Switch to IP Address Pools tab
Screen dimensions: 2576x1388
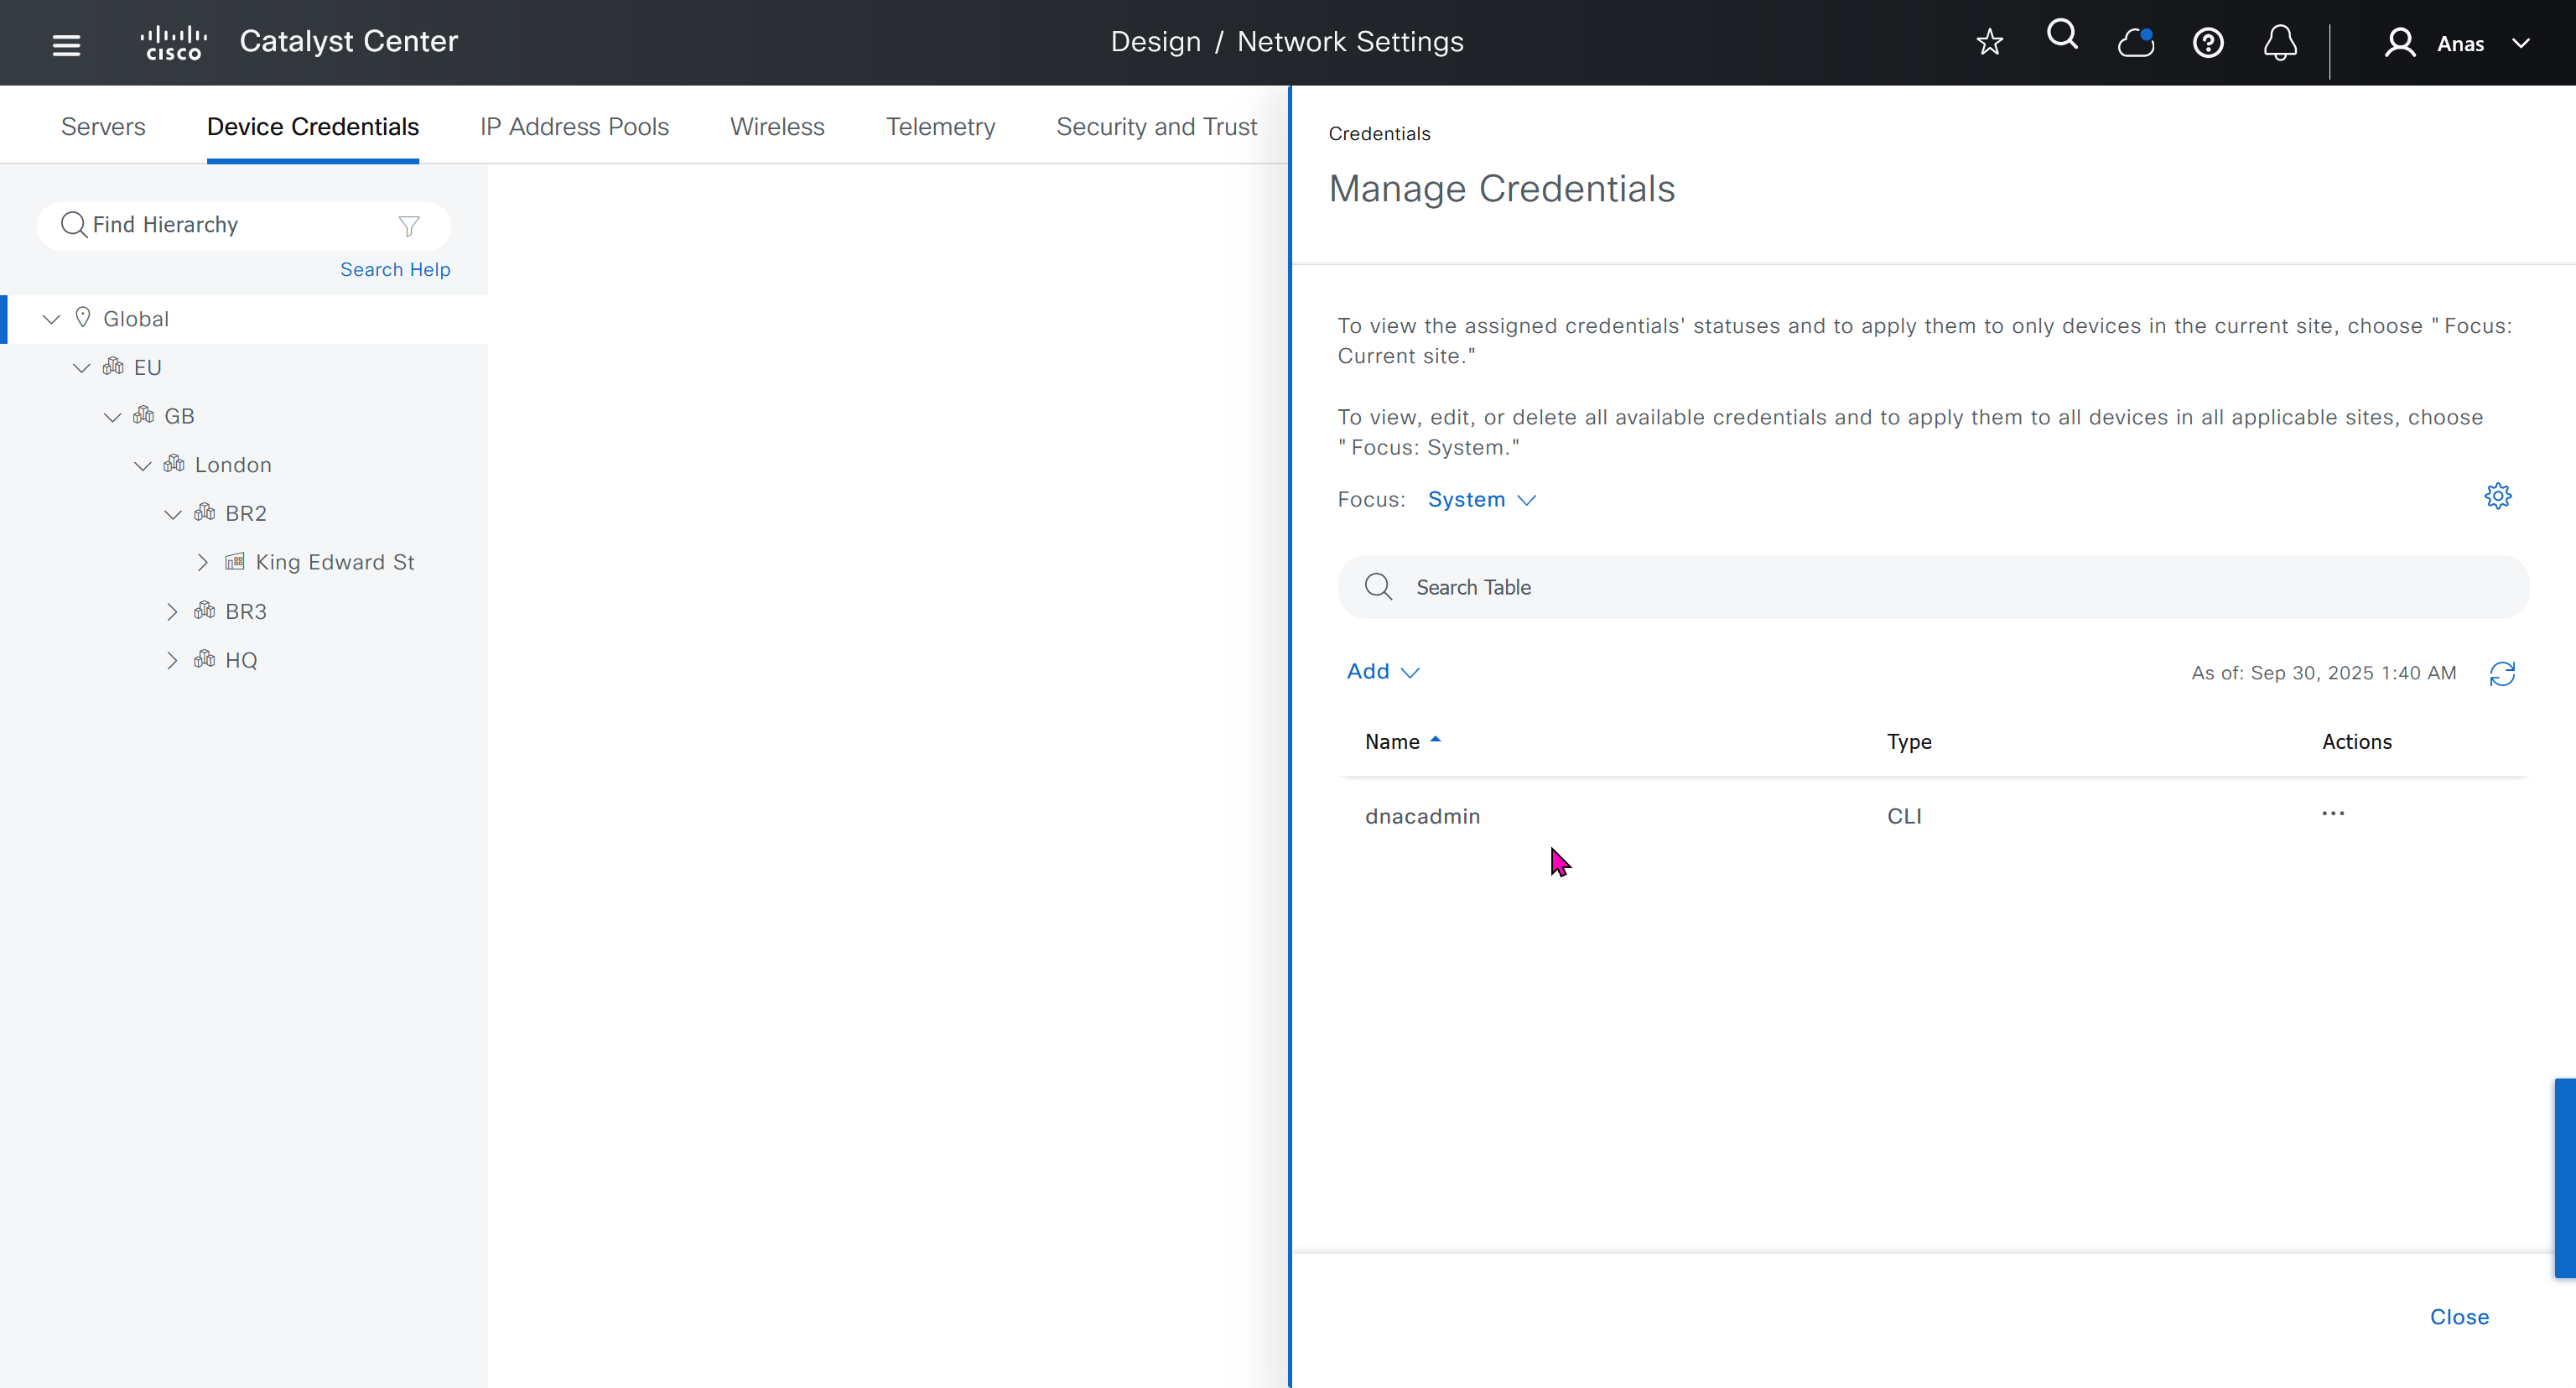[574, 127]
